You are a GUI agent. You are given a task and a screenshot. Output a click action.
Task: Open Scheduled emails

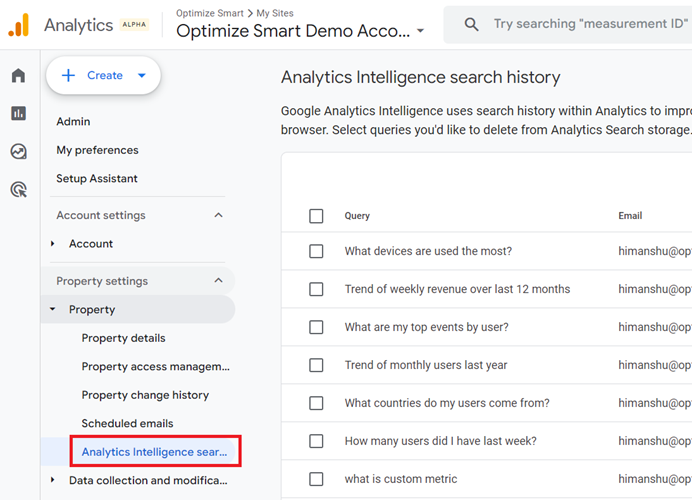[x=128, y=423]
